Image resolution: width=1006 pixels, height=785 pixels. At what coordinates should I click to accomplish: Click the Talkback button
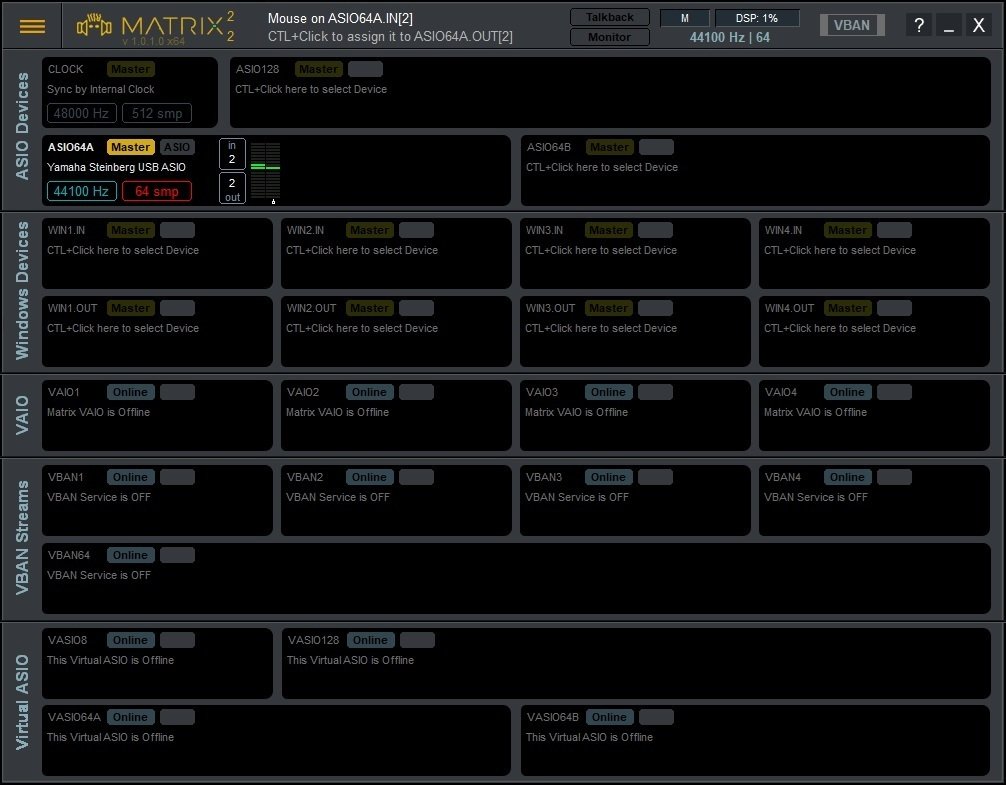coord(610,17)
